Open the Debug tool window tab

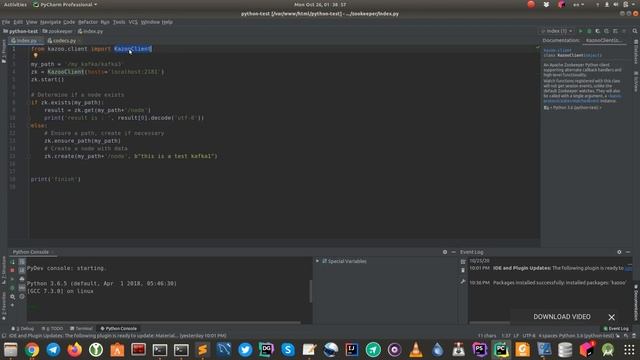[23, 328]
